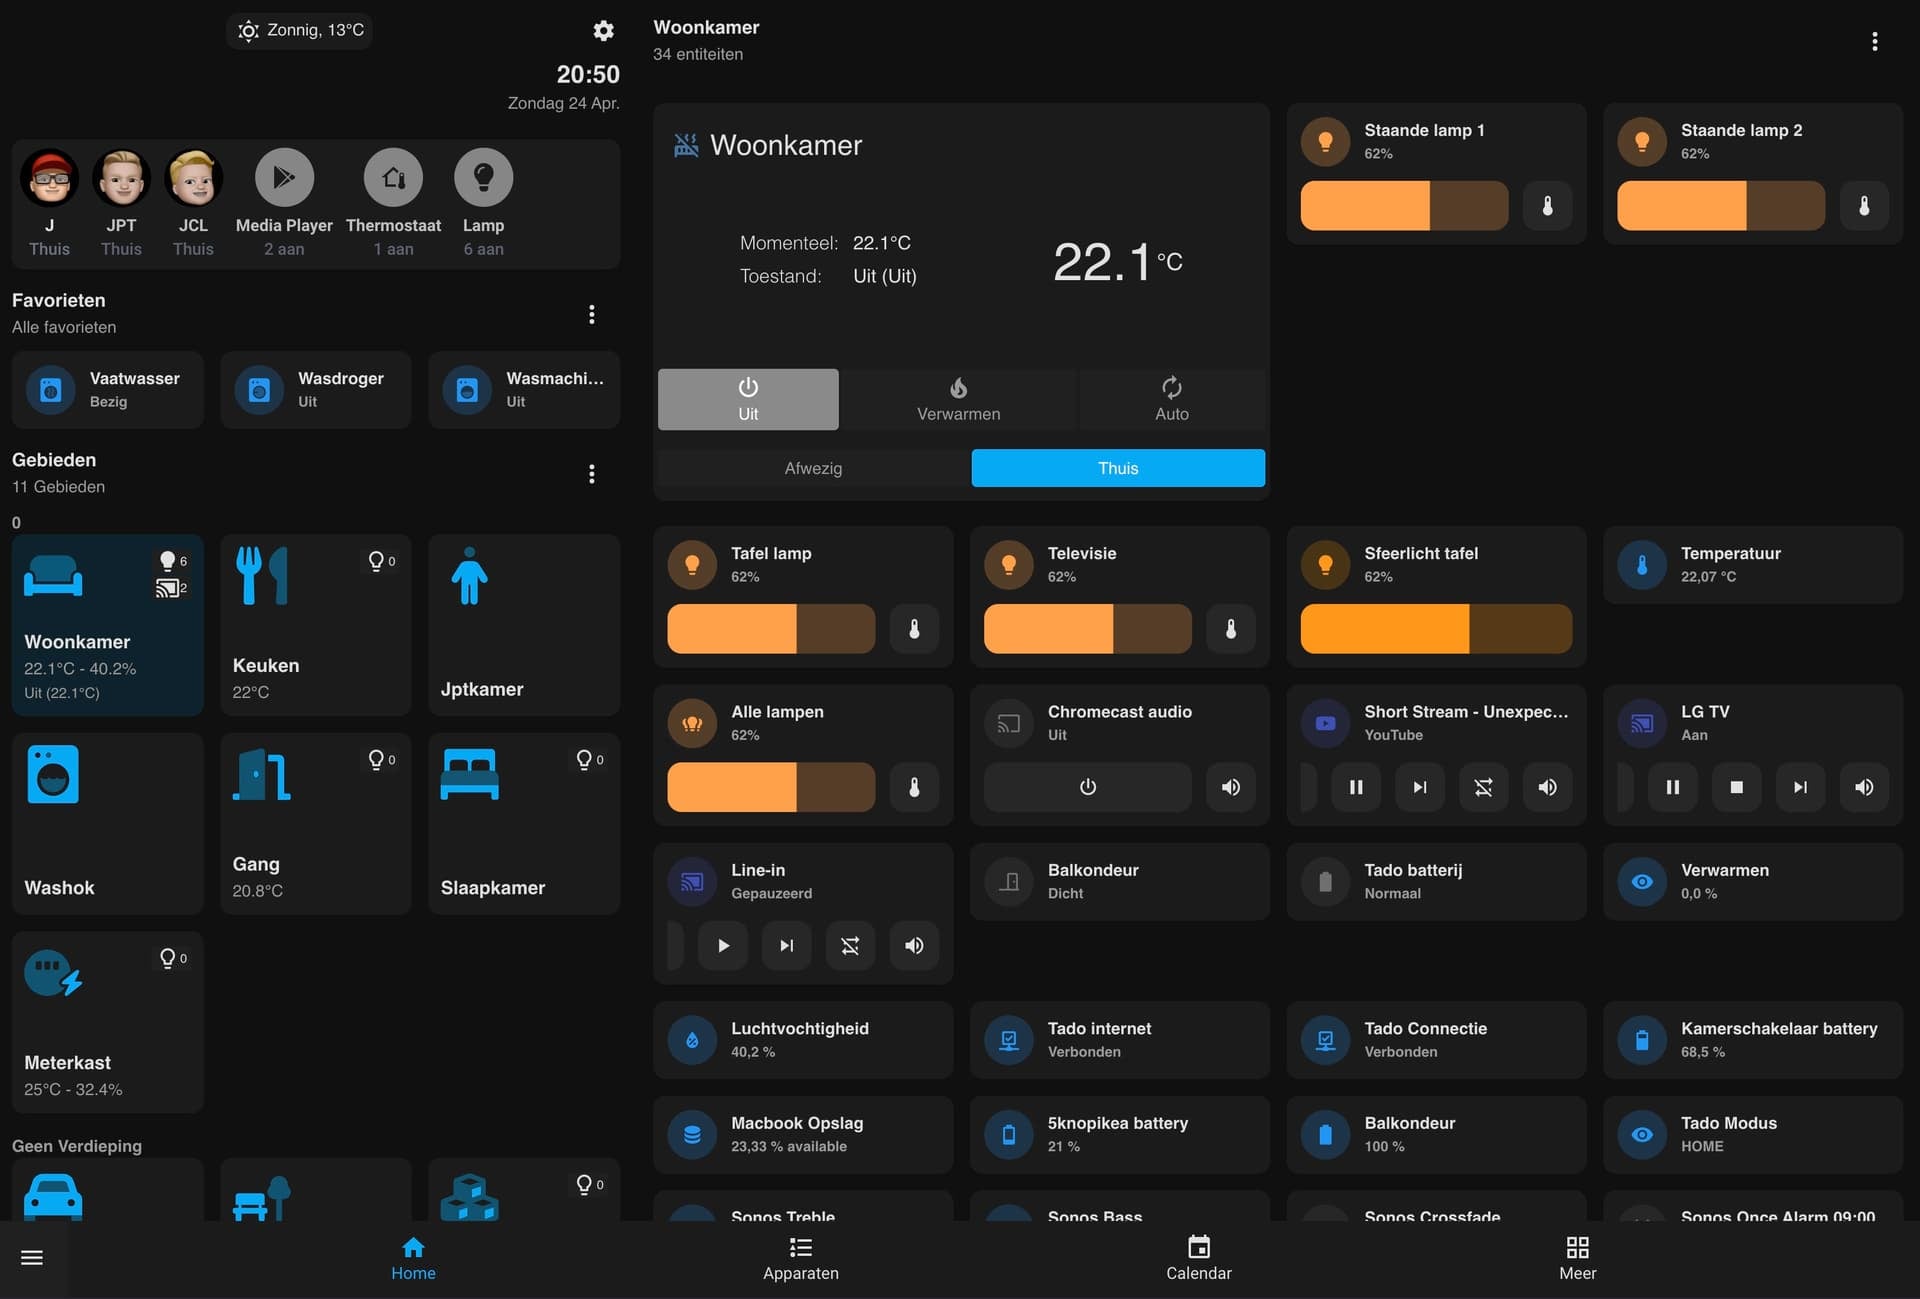The height and width of the screenshot is (1299, 1920).
Task: Click the Vaatwasser favorite card
Action: pyautogui.click(x=108, y=389)
